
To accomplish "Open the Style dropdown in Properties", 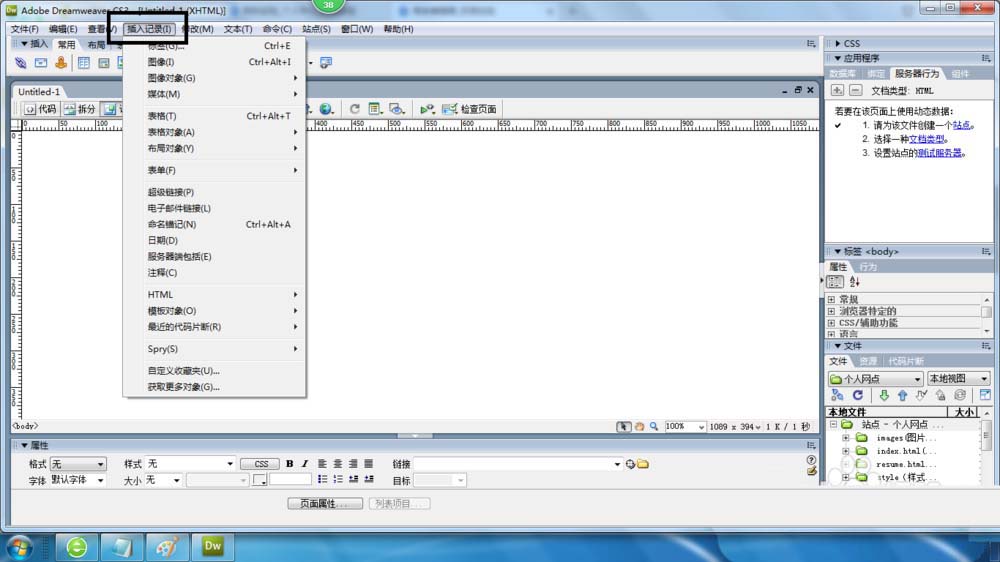I will pyautogui.click(x=191, y=464).
